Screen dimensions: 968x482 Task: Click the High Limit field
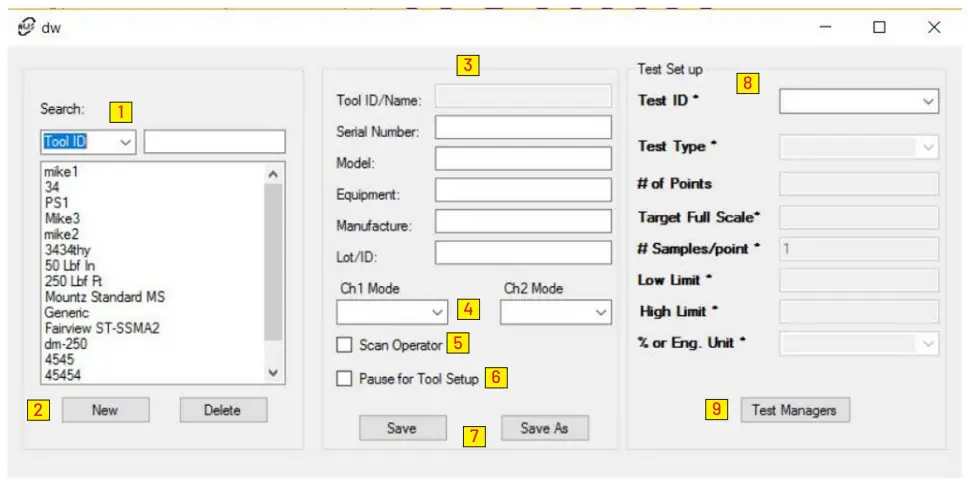(x=859, y=312)
